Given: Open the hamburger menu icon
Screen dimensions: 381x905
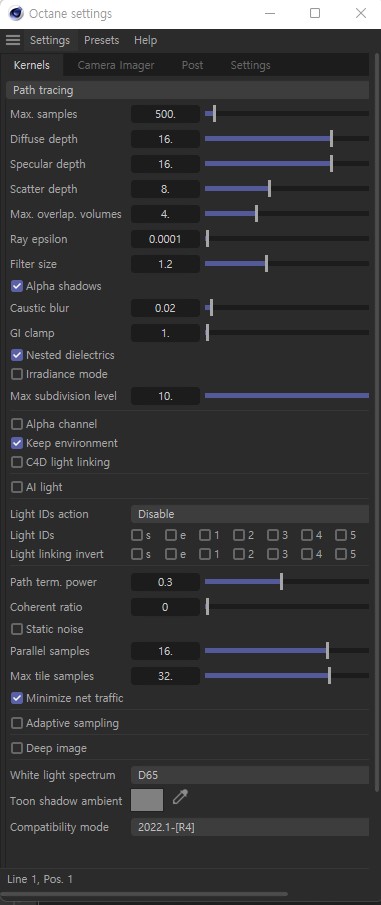Looking at the screenshot, I should click(13, 40).
